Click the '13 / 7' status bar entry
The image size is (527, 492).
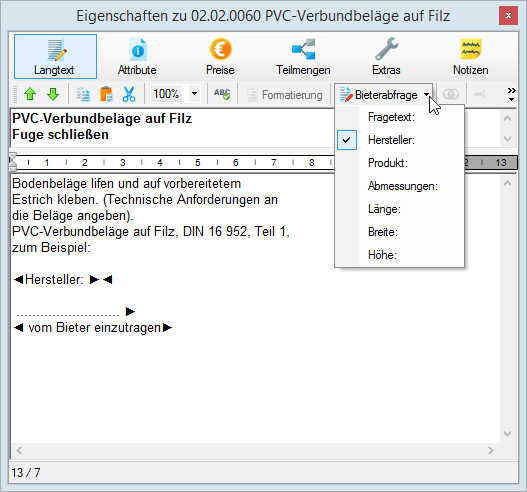point(26,473)
